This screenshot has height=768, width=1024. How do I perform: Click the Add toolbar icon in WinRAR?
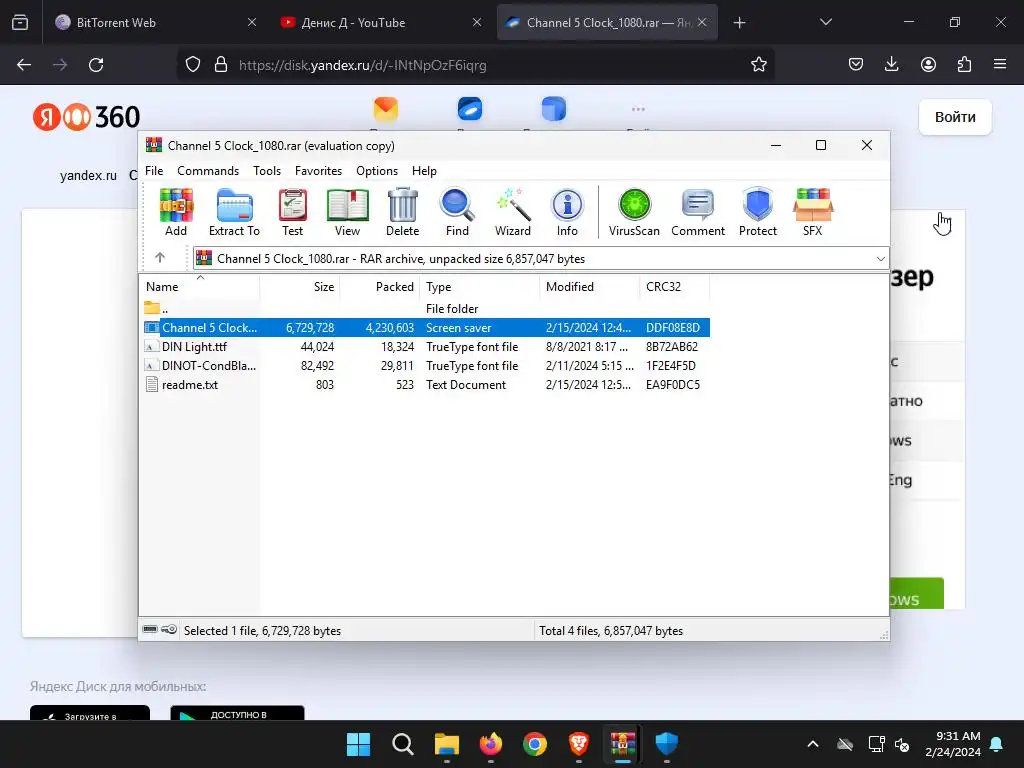[x=176, y=212]
